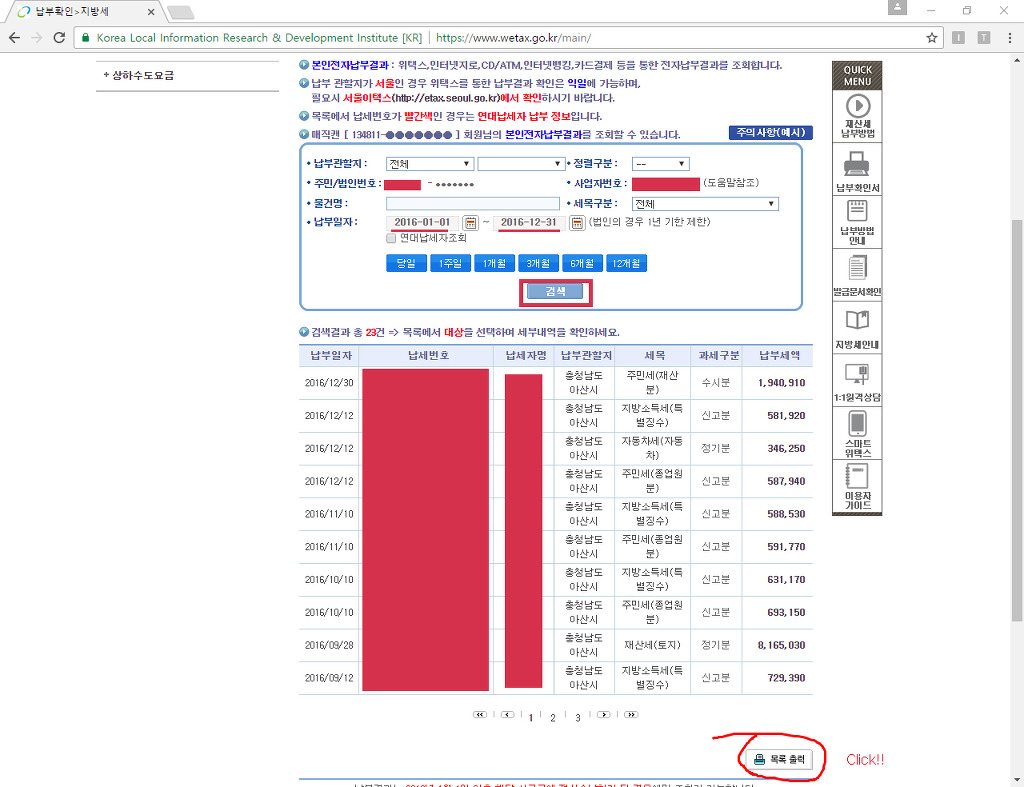Open the 납부방법 안내 quick menu icon

click(x=857, y=223)
